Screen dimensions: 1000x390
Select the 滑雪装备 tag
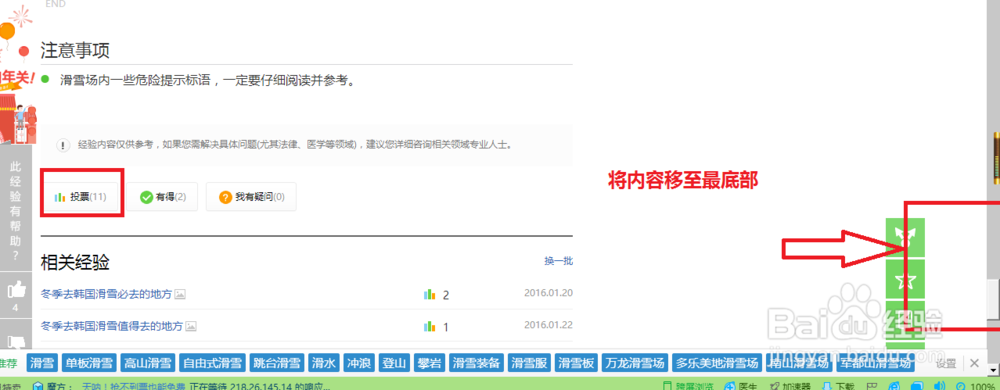[x=477, y=364]
